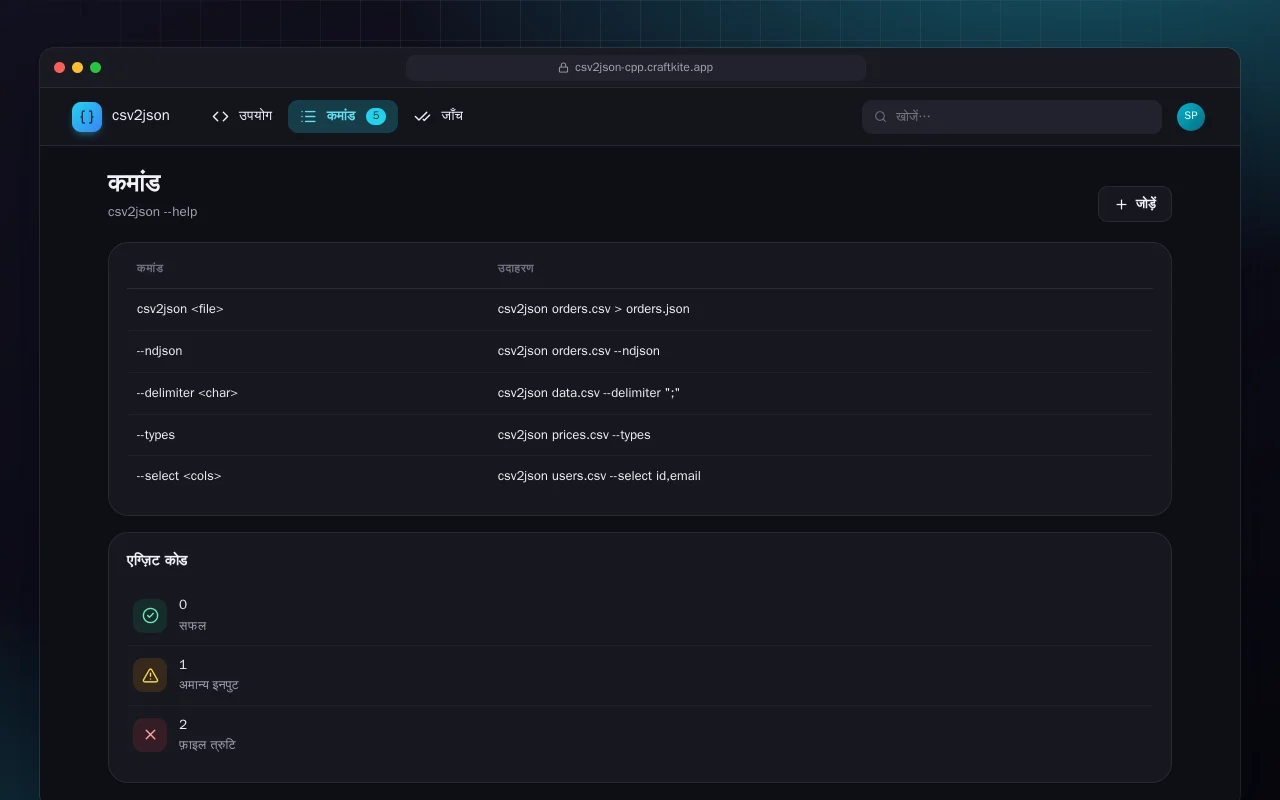Switch to the जाँच tab
The height and width of the screenshot is (800, 1280).
438,116
